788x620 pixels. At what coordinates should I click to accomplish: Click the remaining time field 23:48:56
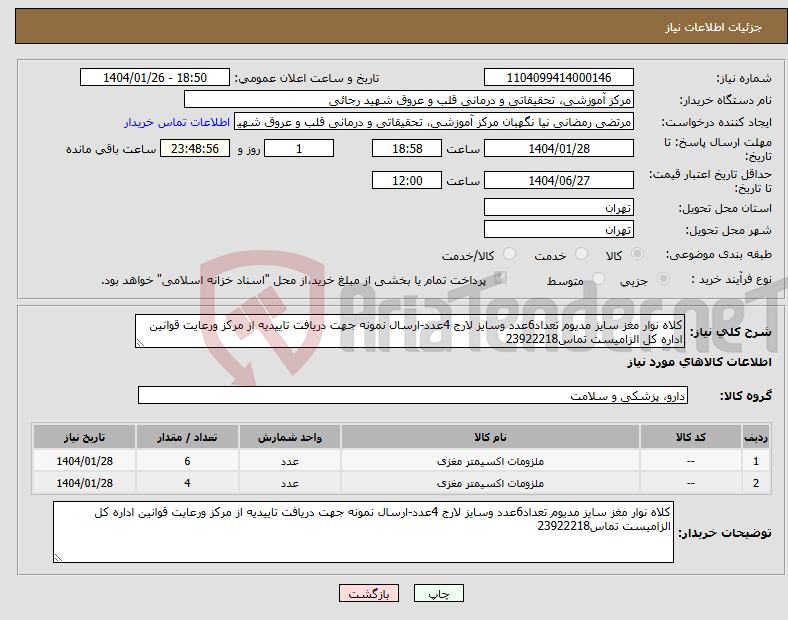tap(195, 148)
